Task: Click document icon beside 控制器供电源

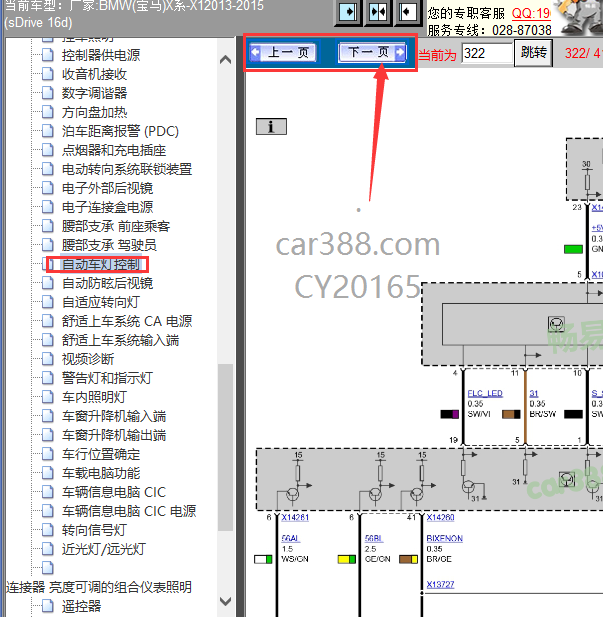Action: point(48,55)
